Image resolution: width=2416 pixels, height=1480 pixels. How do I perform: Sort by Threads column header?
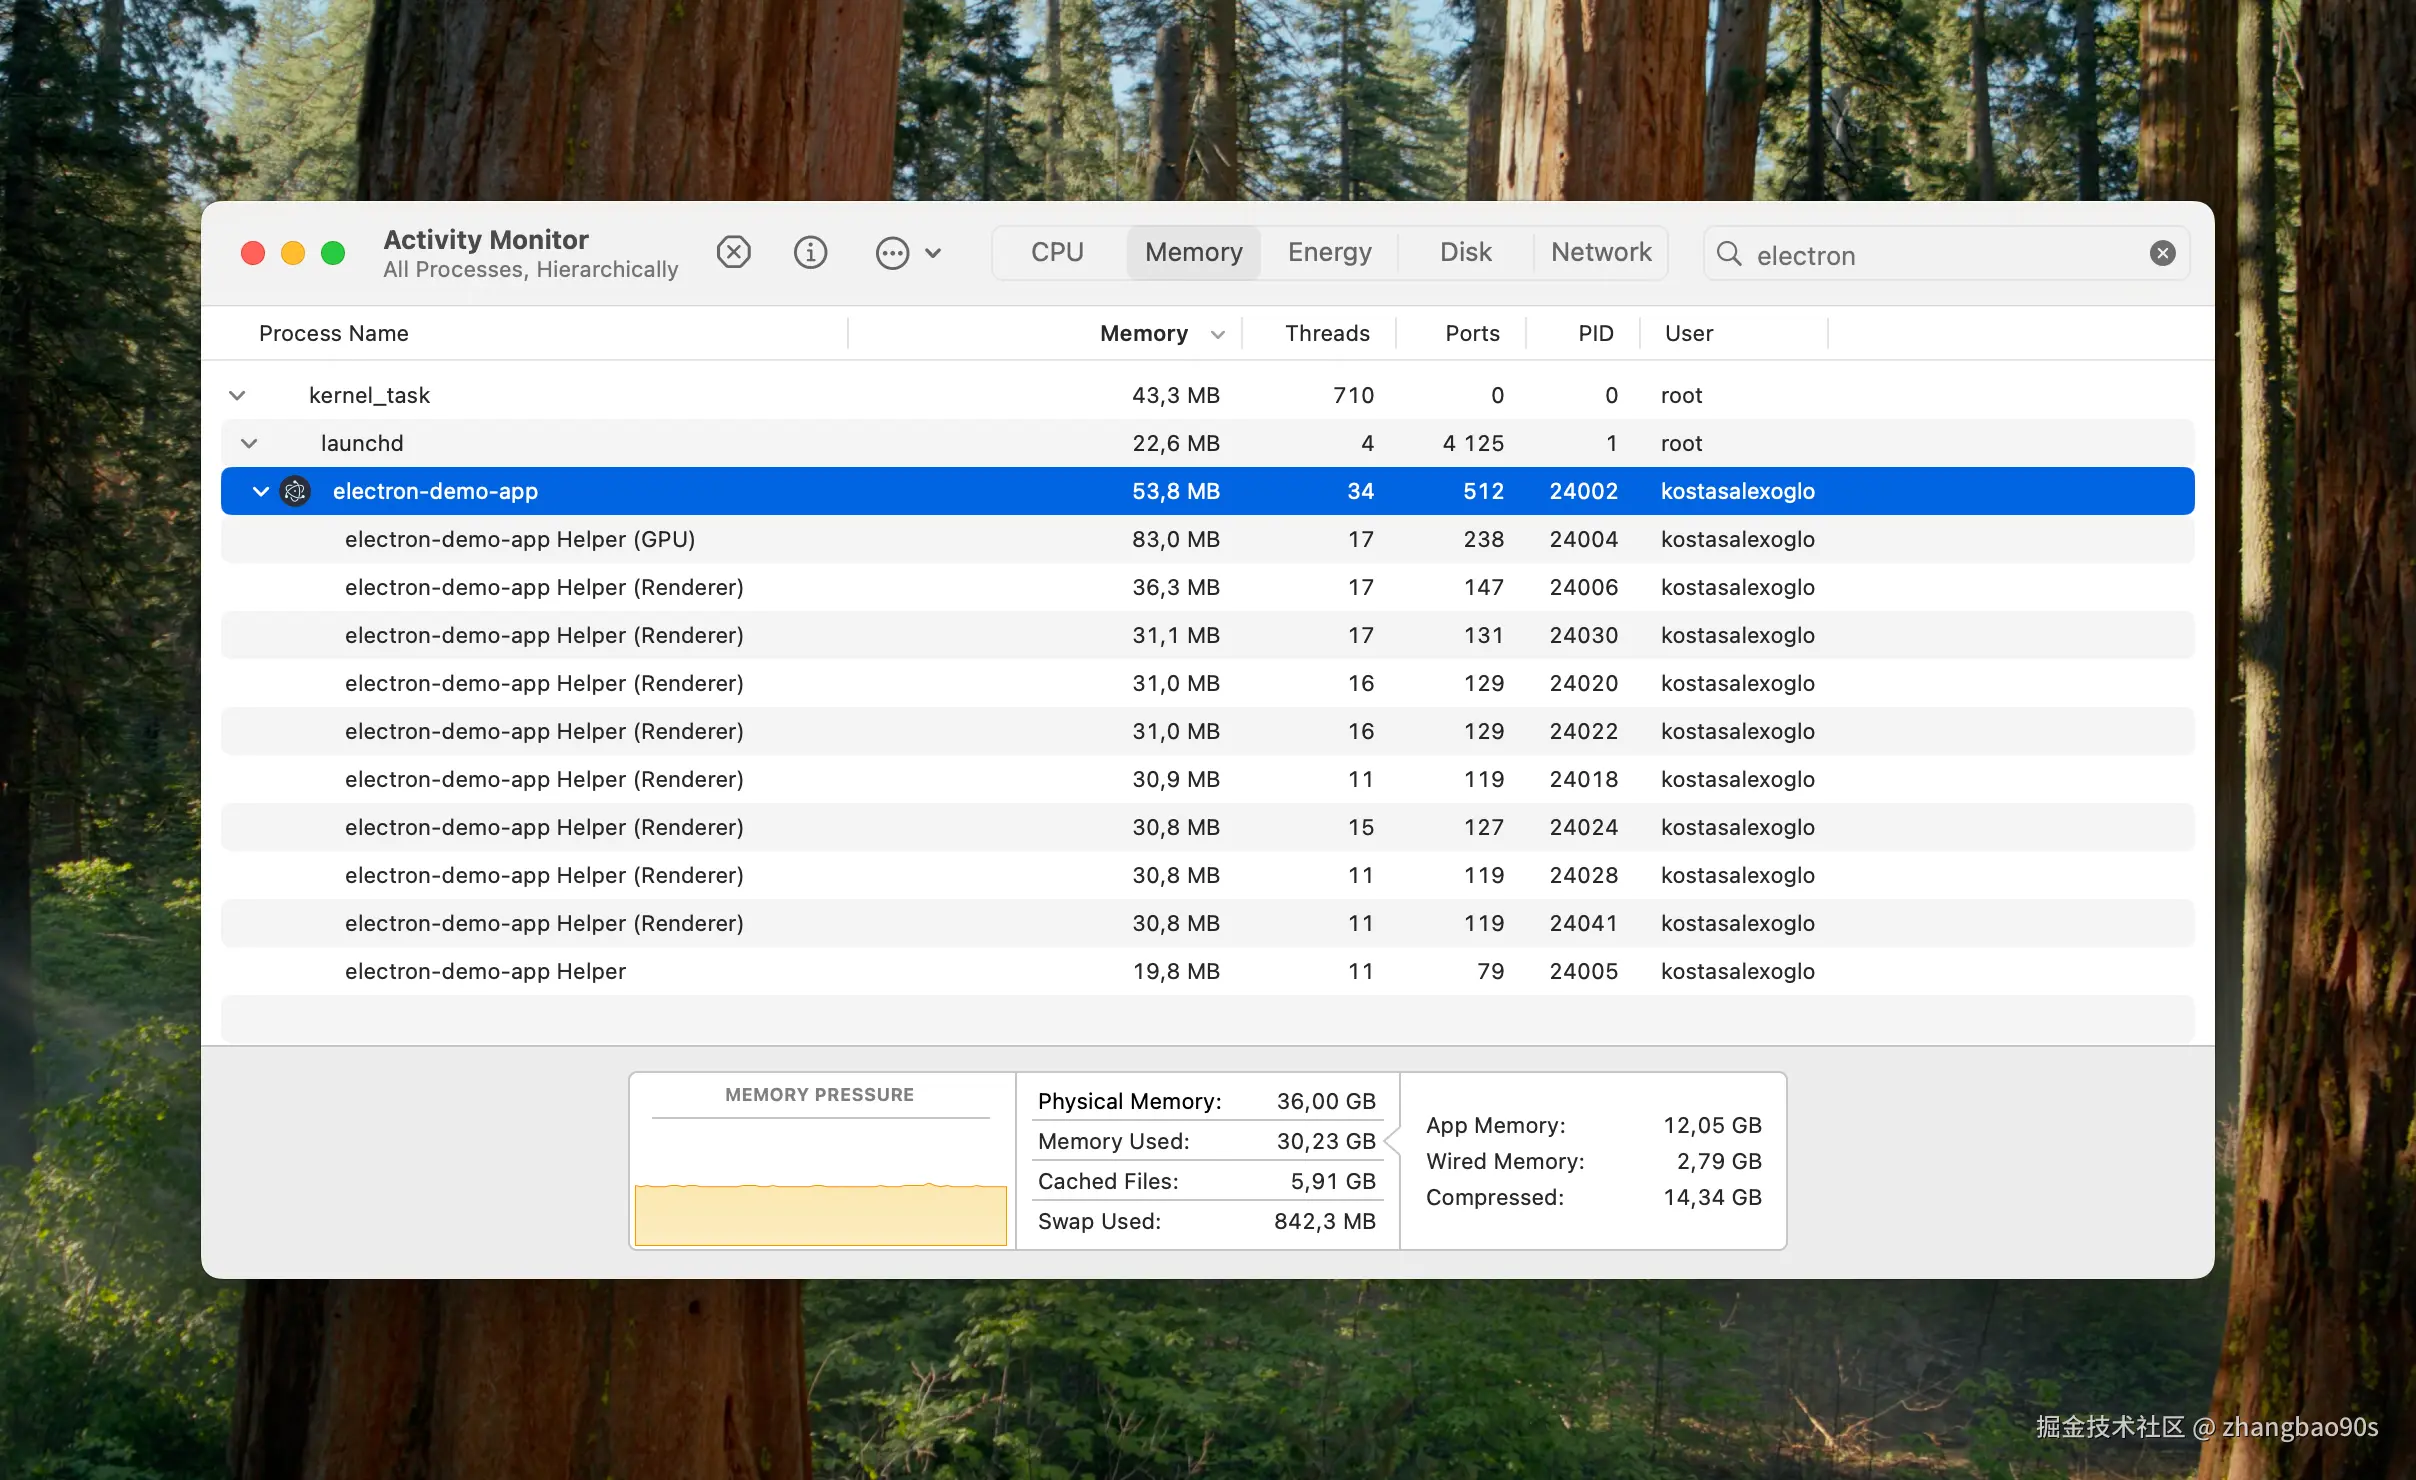[1327, 333]
